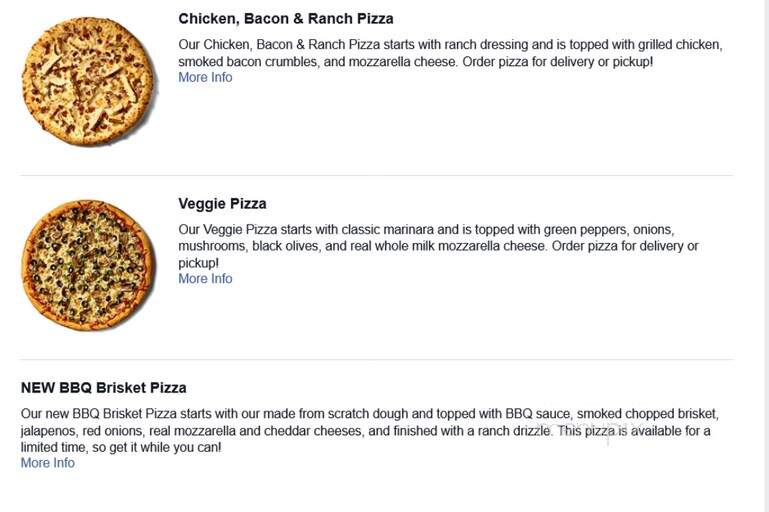Click the divider line above the BBQ Brisket section
The image size is (769, 512).
pos(377,359)
